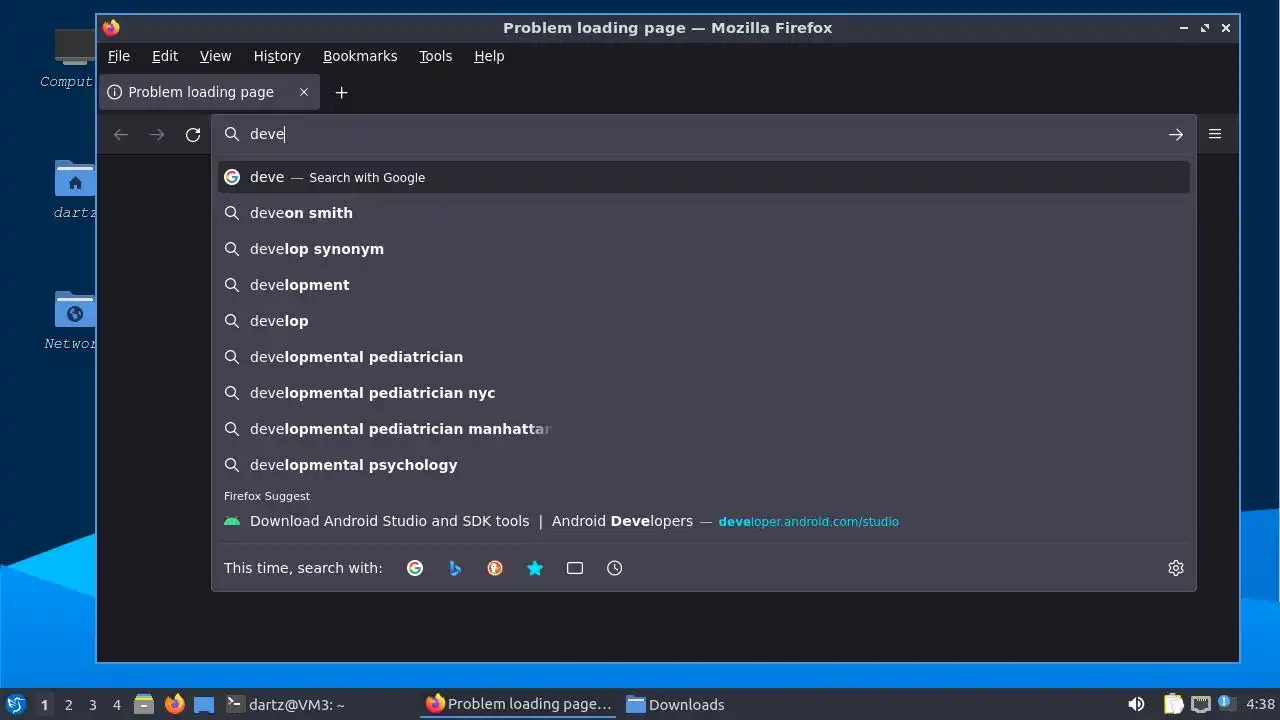Search history using the clock icon
1280x720 pixels.
615,568
